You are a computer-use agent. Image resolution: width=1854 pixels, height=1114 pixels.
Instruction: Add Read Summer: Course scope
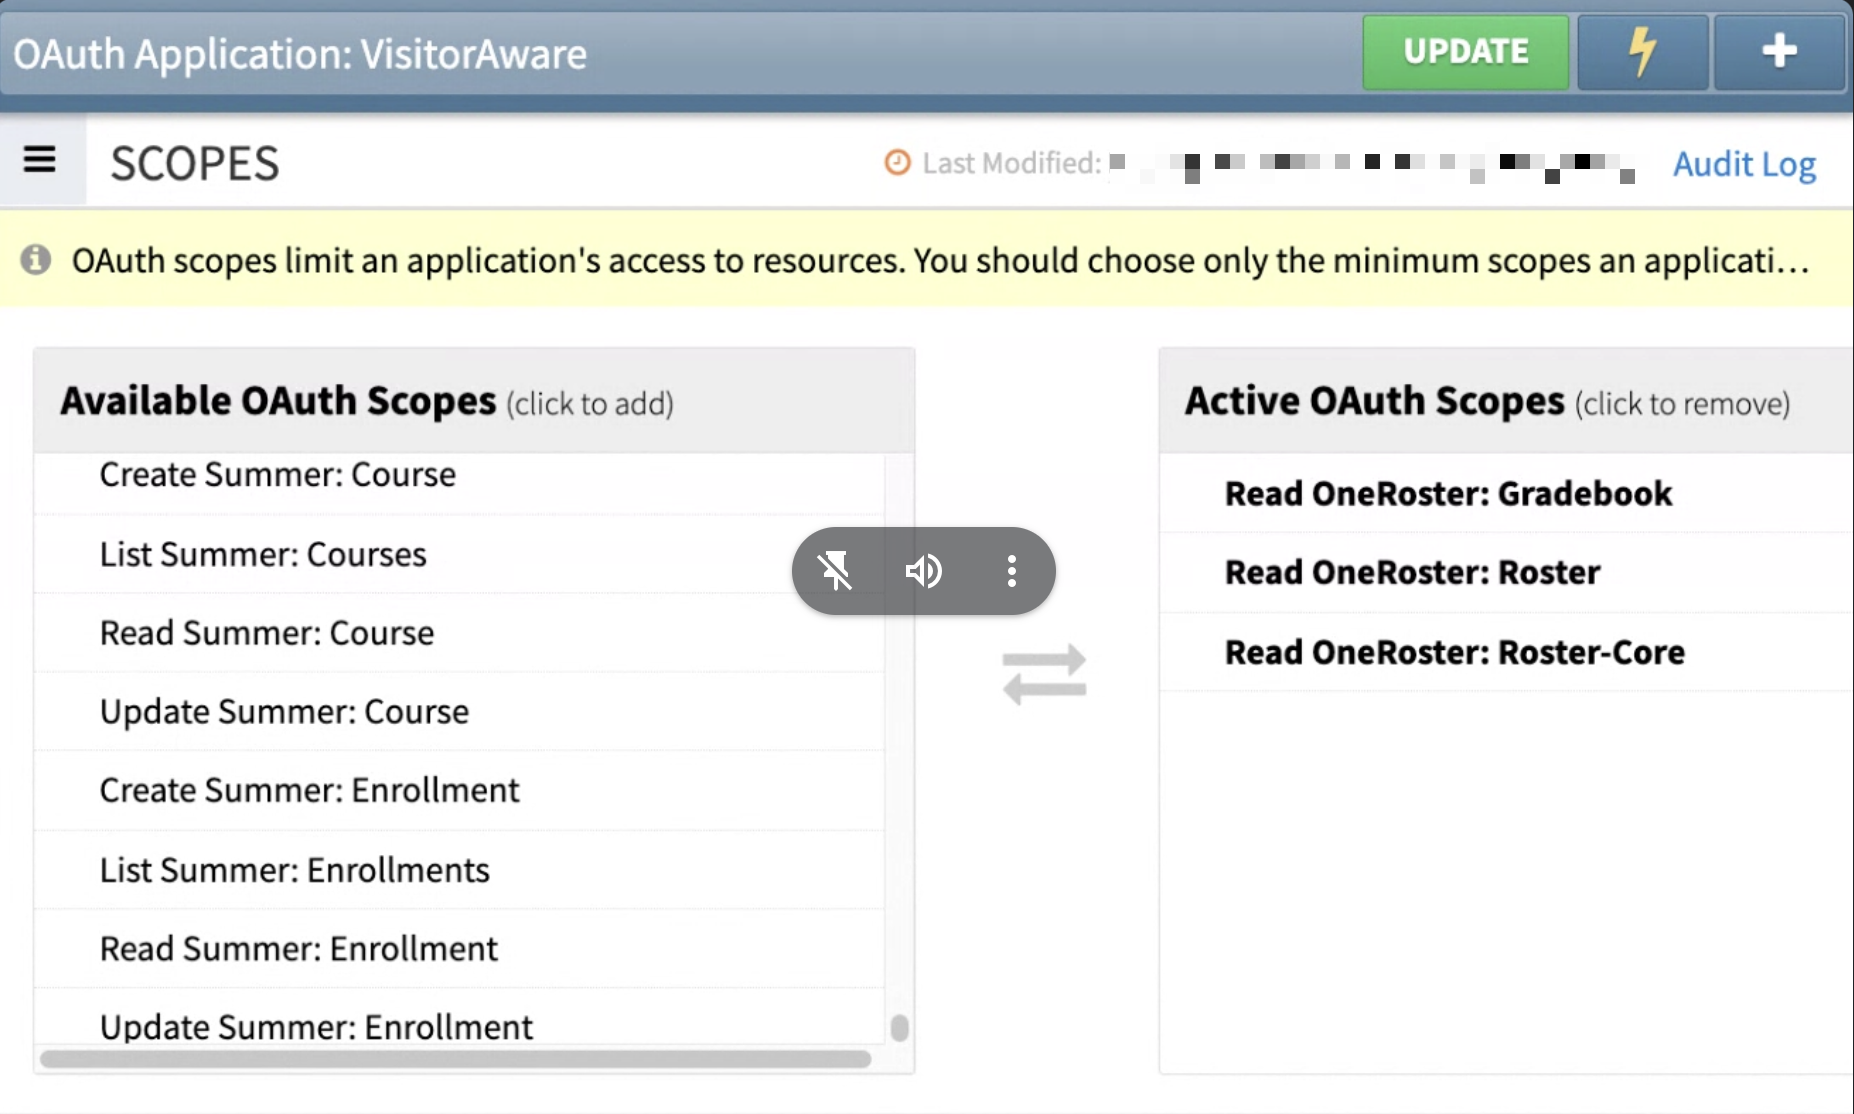(459, 633)
